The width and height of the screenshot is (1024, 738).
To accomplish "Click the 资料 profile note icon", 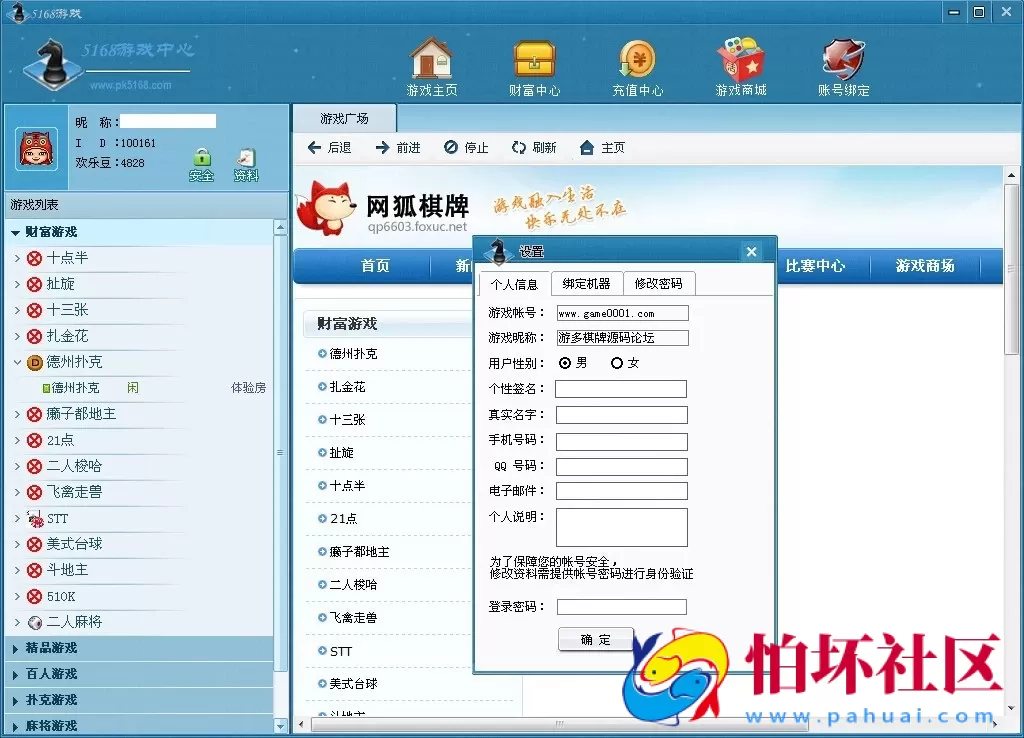I will point(246,158).
